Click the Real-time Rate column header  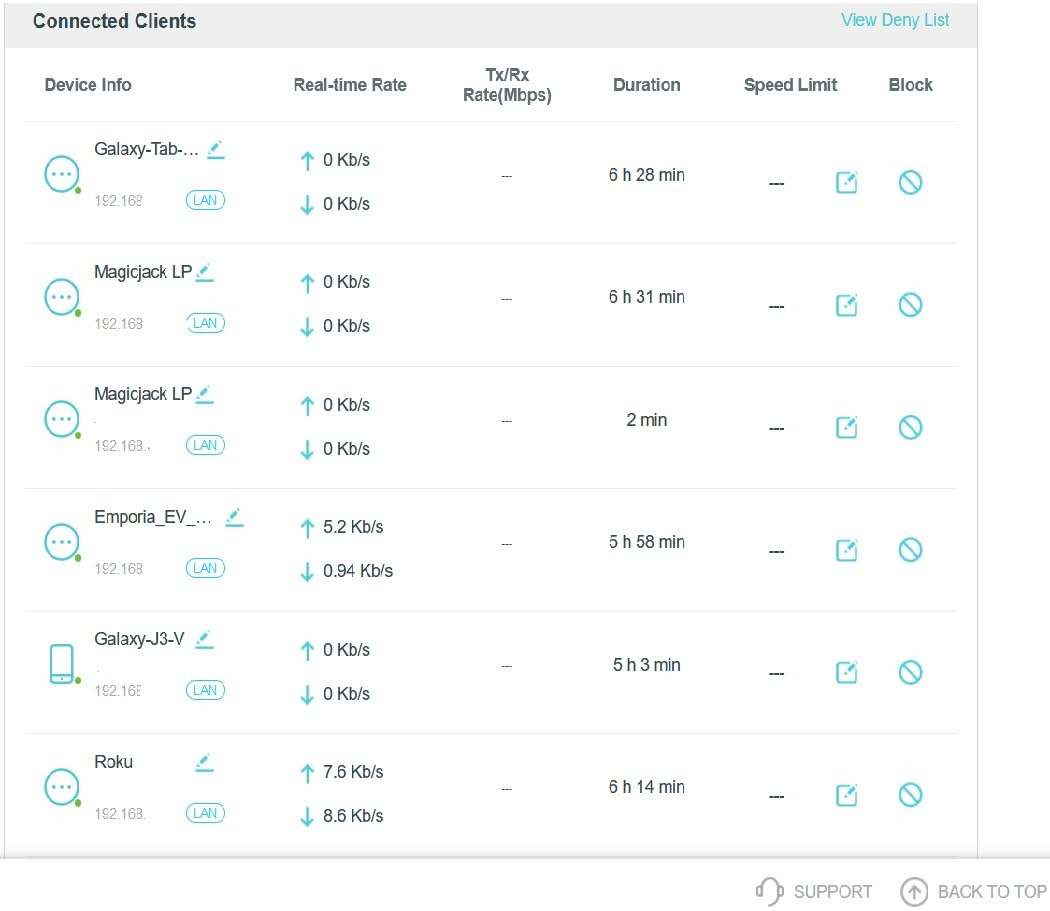point(350,85)
